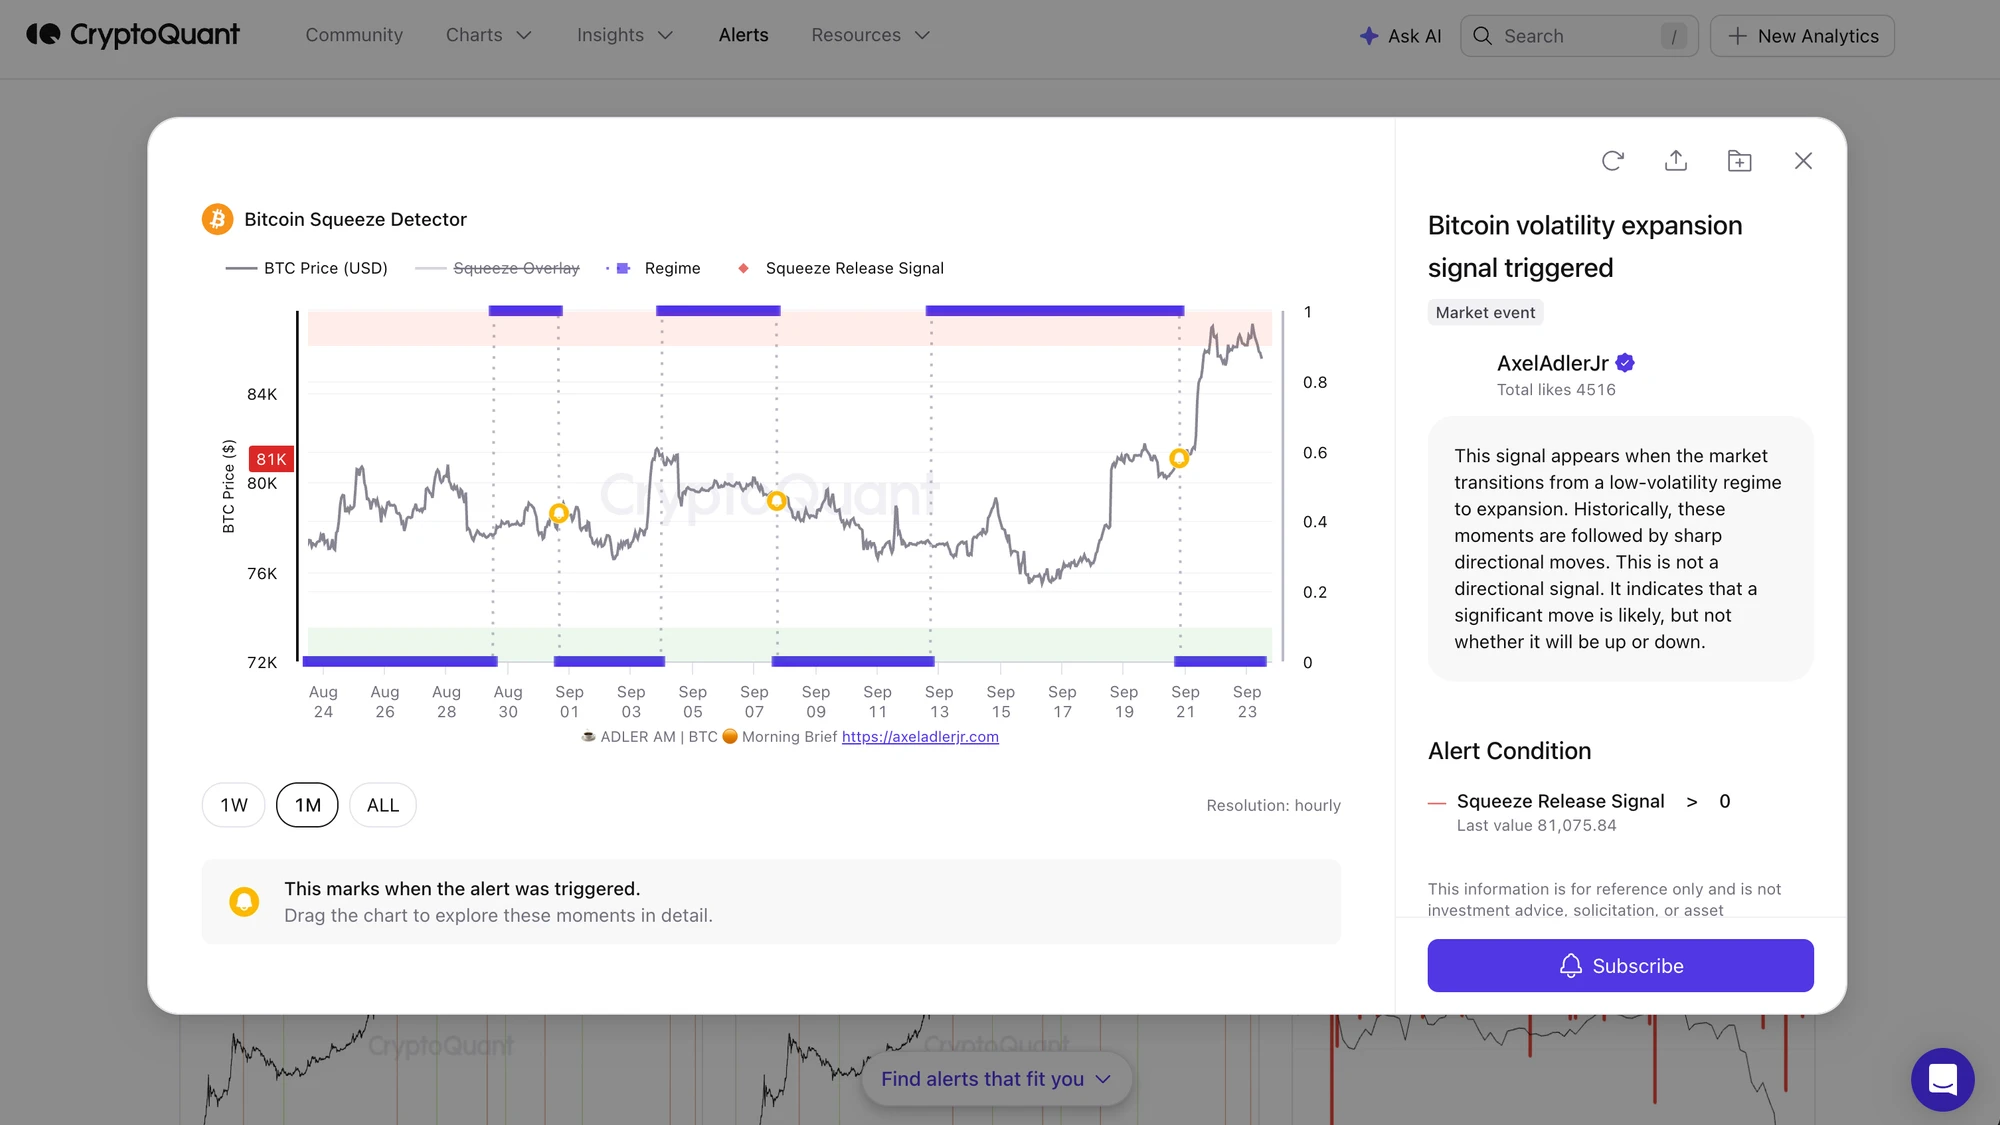2000x1125 pixels.
Task: Expand Find alerts that fit you
Action: click(996, 1079)
